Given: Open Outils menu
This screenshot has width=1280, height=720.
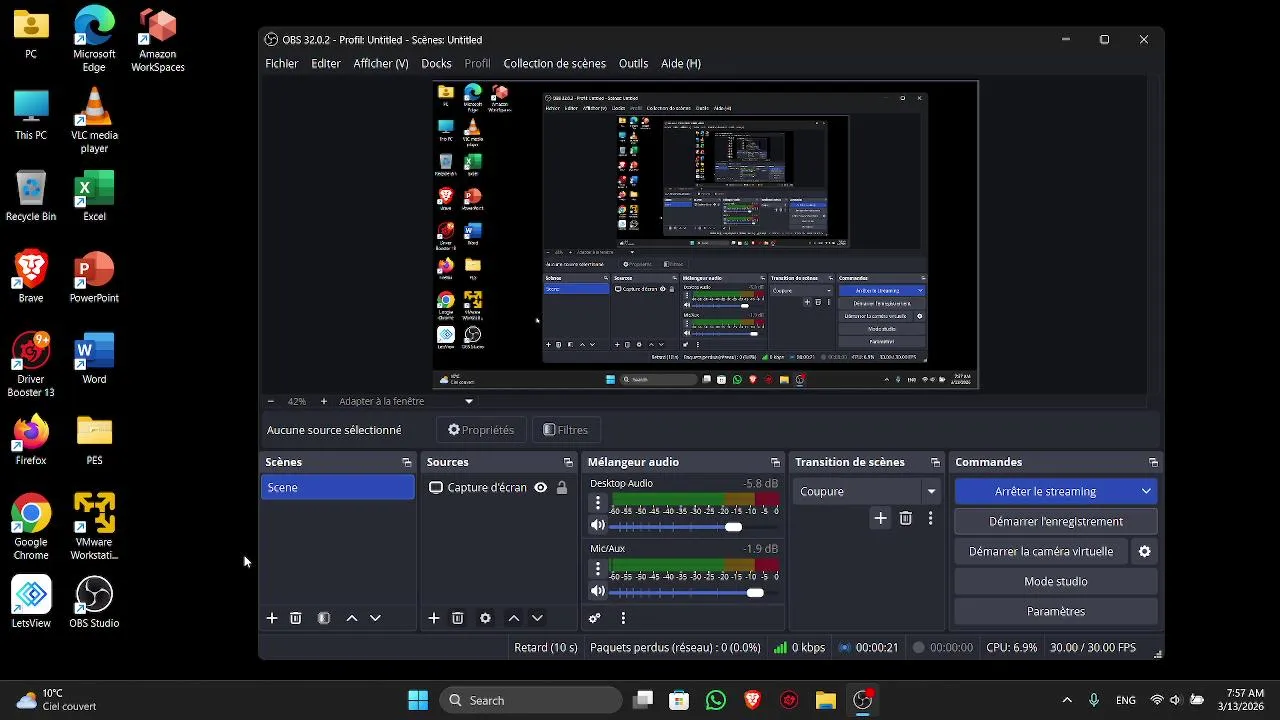Looking at the screenshot, I should 634,63.
